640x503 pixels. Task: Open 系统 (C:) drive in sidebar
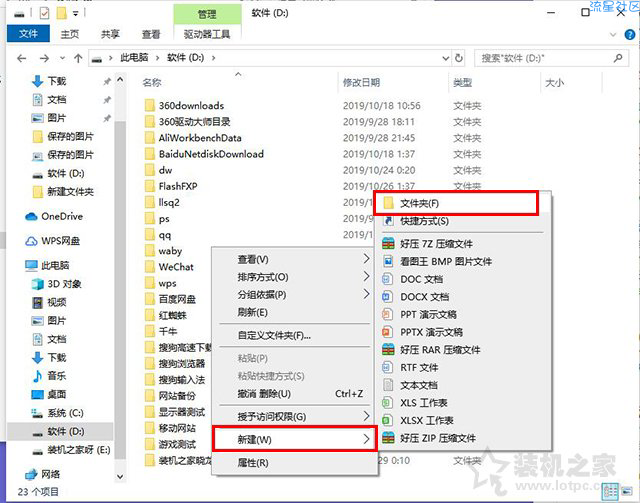coord(57,413)
